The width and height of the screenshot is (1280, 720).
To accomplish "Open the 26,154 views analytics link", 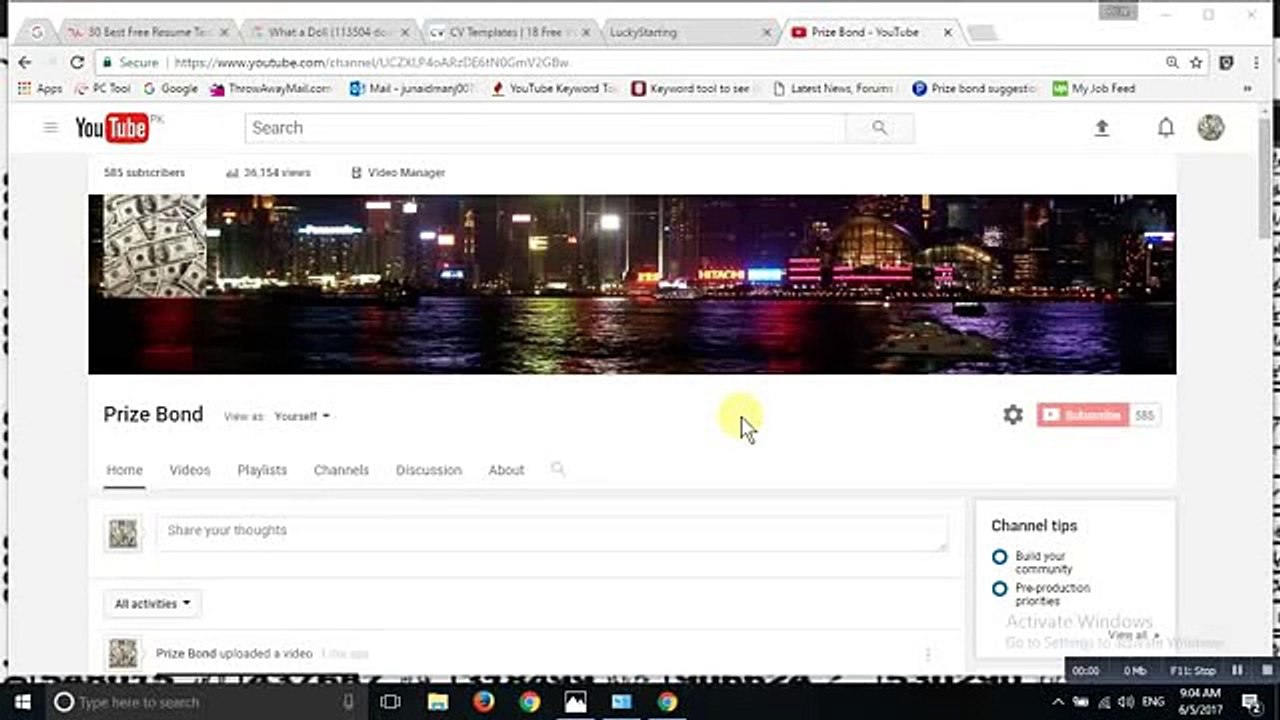I will pos(268,173).
